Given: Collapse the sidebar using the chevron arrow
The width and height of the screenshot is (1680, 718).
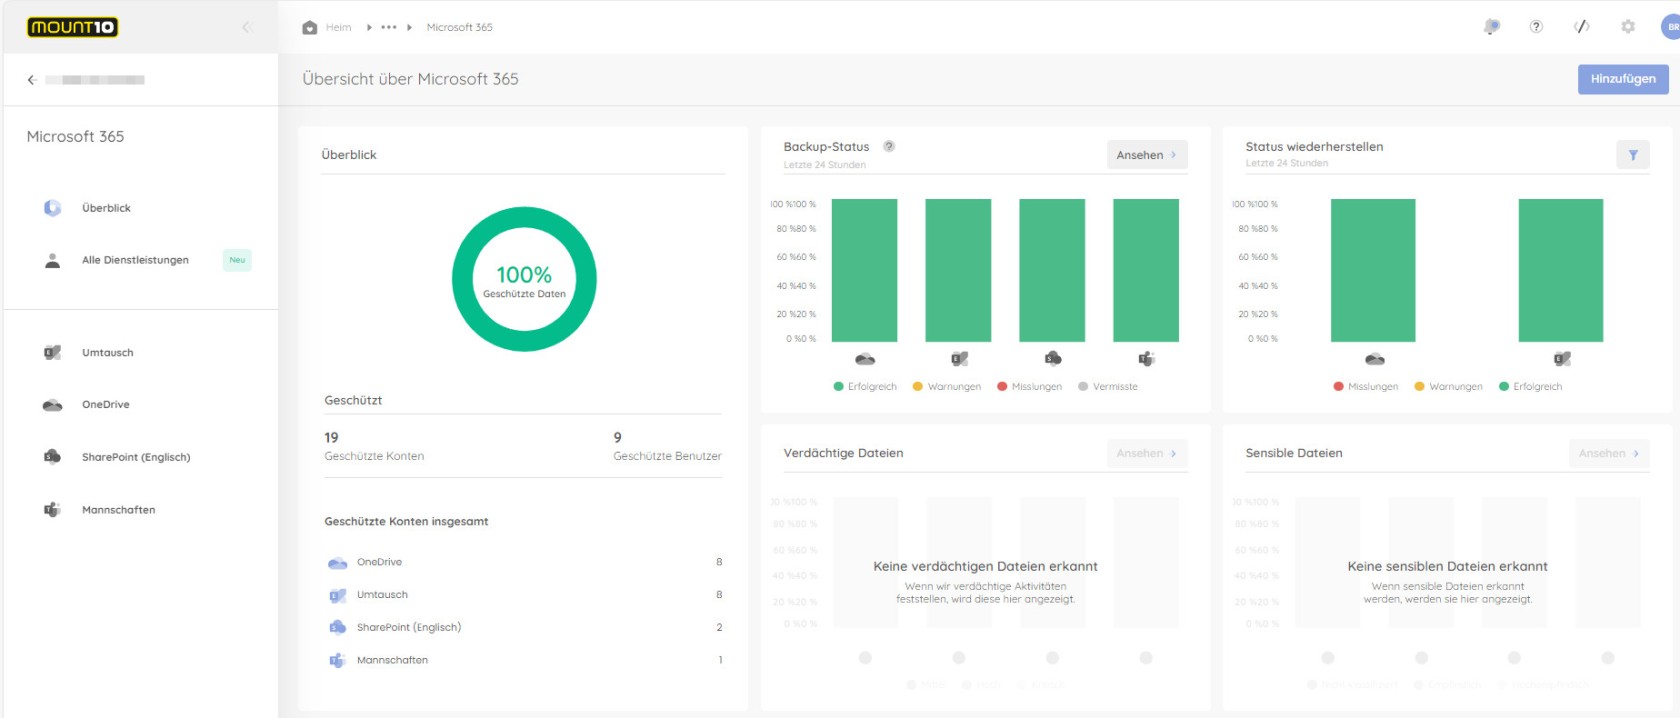Looking at the screenshot, I should (x=246, y=27).
